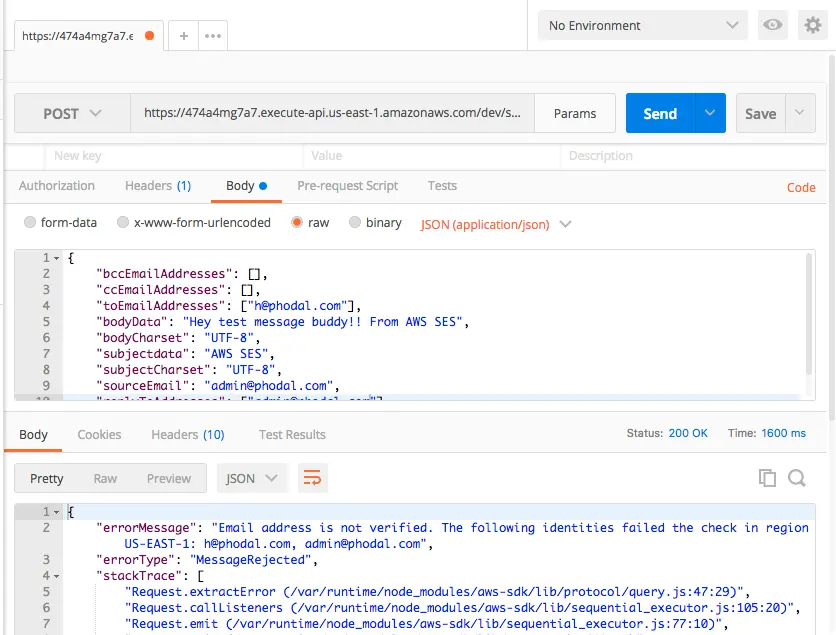Click the "Request.callListeners" stack trace line
The height and width of the screenshot is (635, 836).
pyautogui.click(x=462, y=607)
